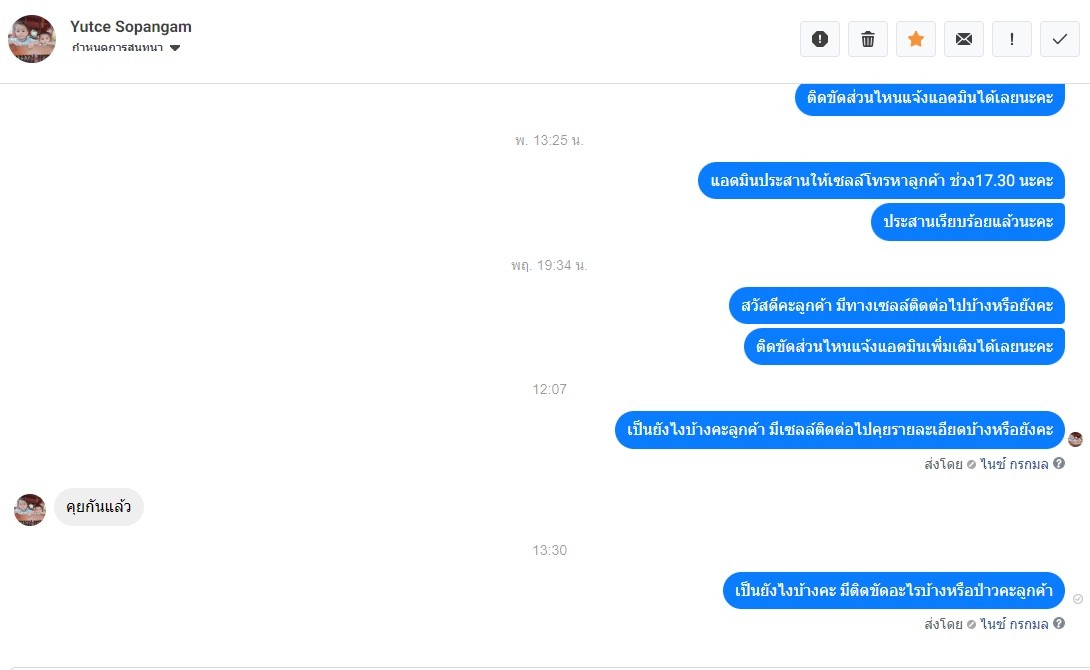Toggle the orange star follow-up icon
Viewport: 1090px width, 670px height.
tap(916, 39)
